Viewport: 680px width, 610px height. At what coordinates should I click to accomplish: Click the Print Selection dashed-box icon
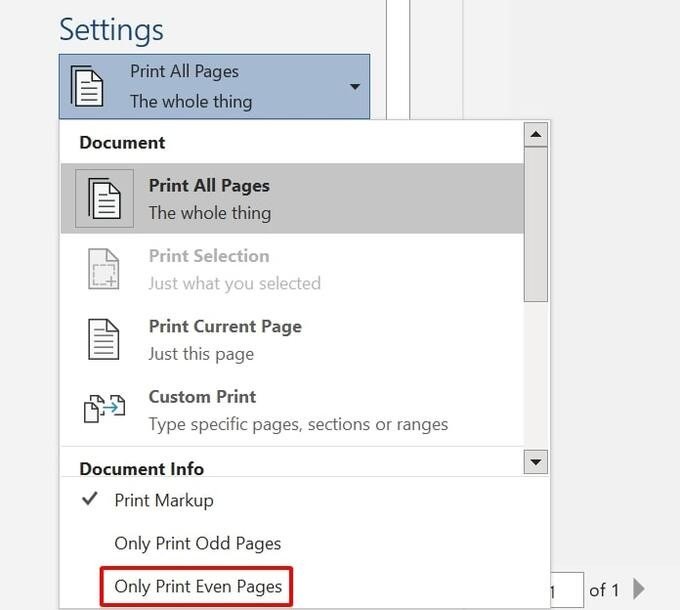(104, 269)
